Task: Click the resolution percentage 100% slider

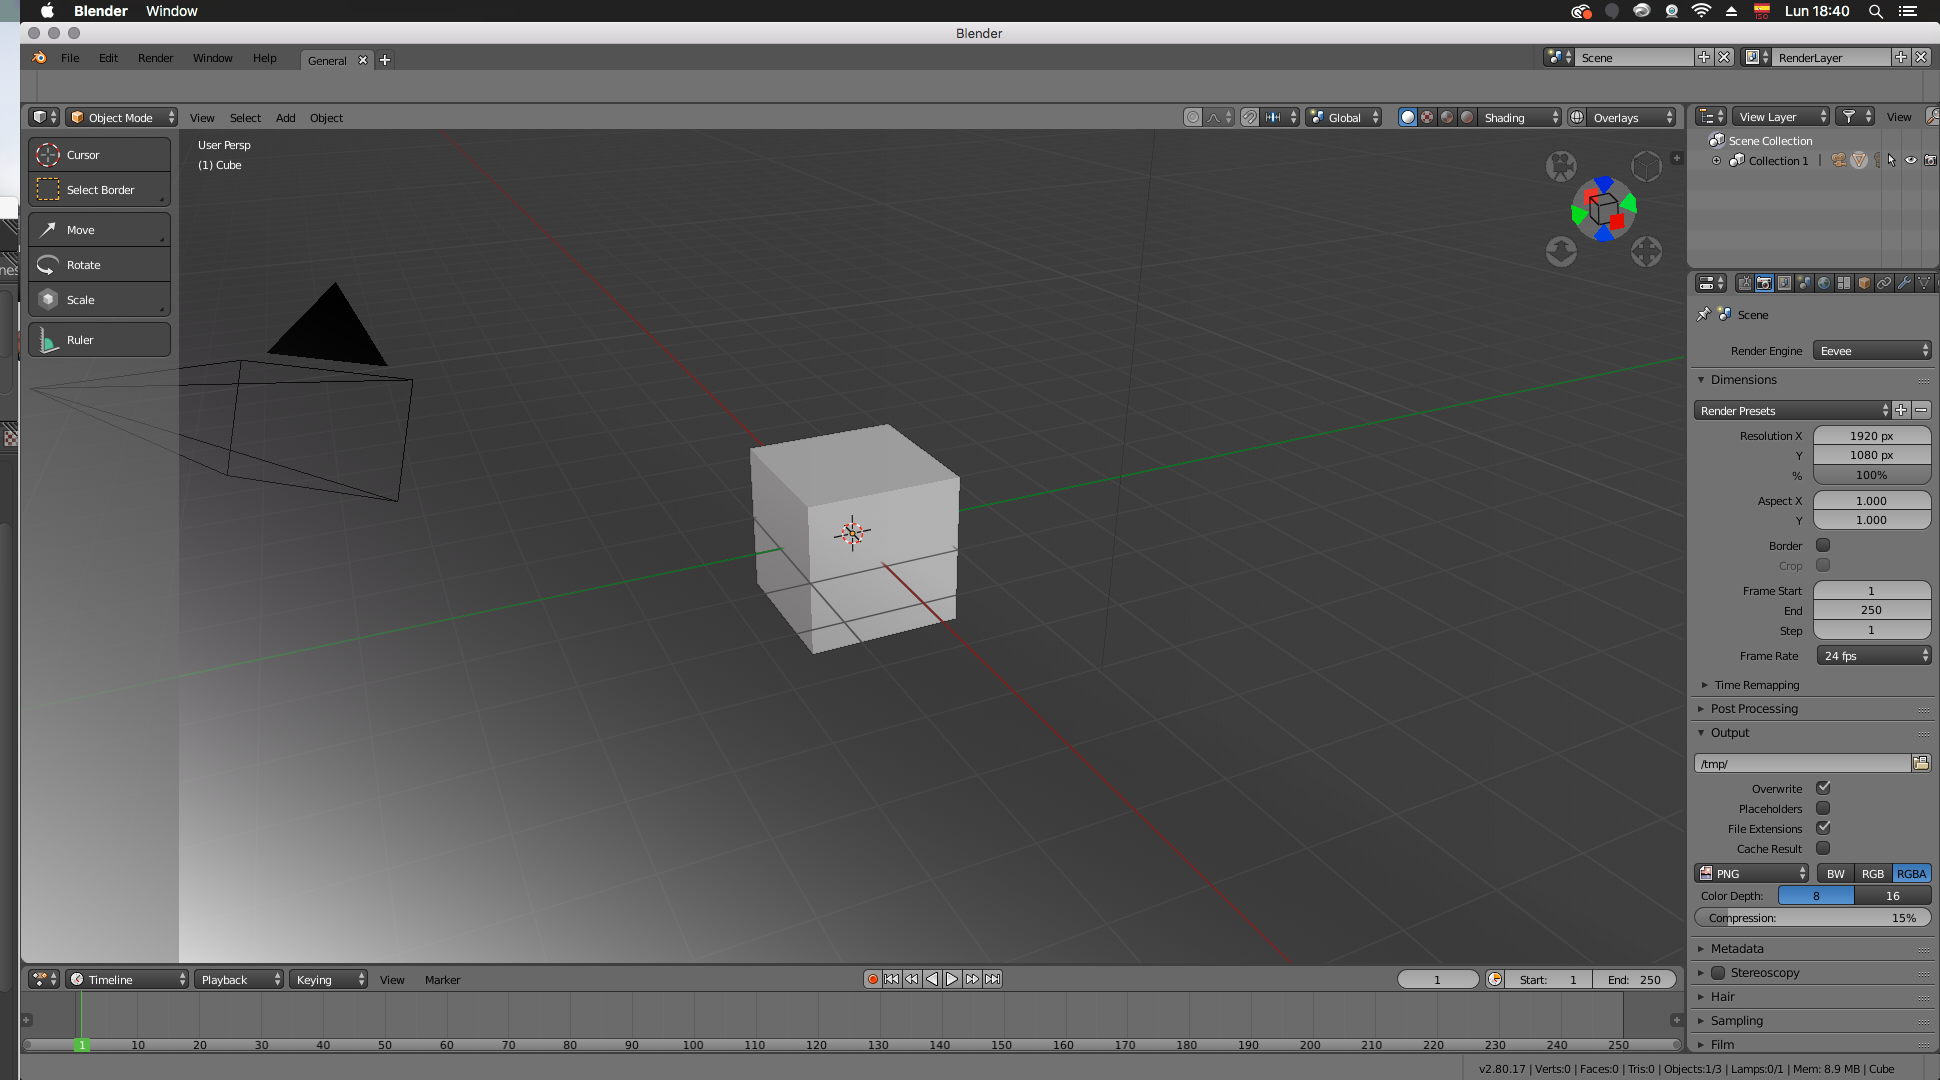Action: pos(1871,475)
